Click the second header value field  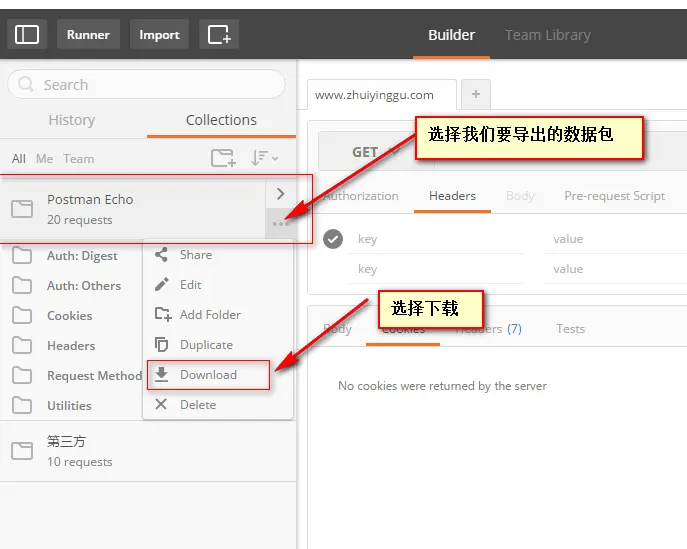(615, 269)
